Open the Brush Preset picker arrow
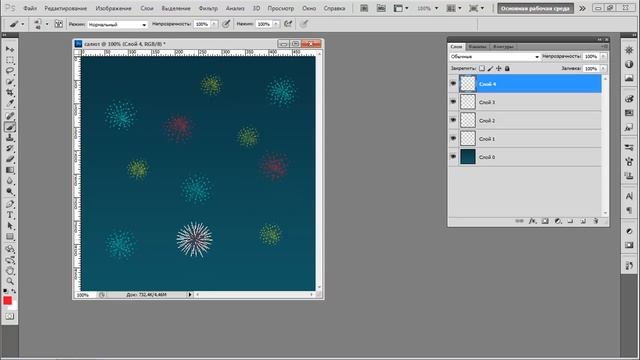The width and height of the screenshot is (640, 360). (47, 24)
